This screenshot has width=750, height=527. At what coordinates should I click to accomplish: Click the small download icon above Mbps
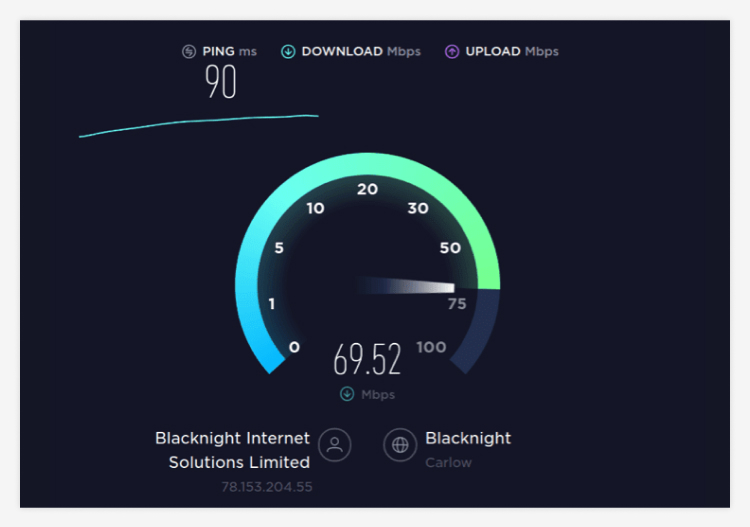tap(347, 394)
